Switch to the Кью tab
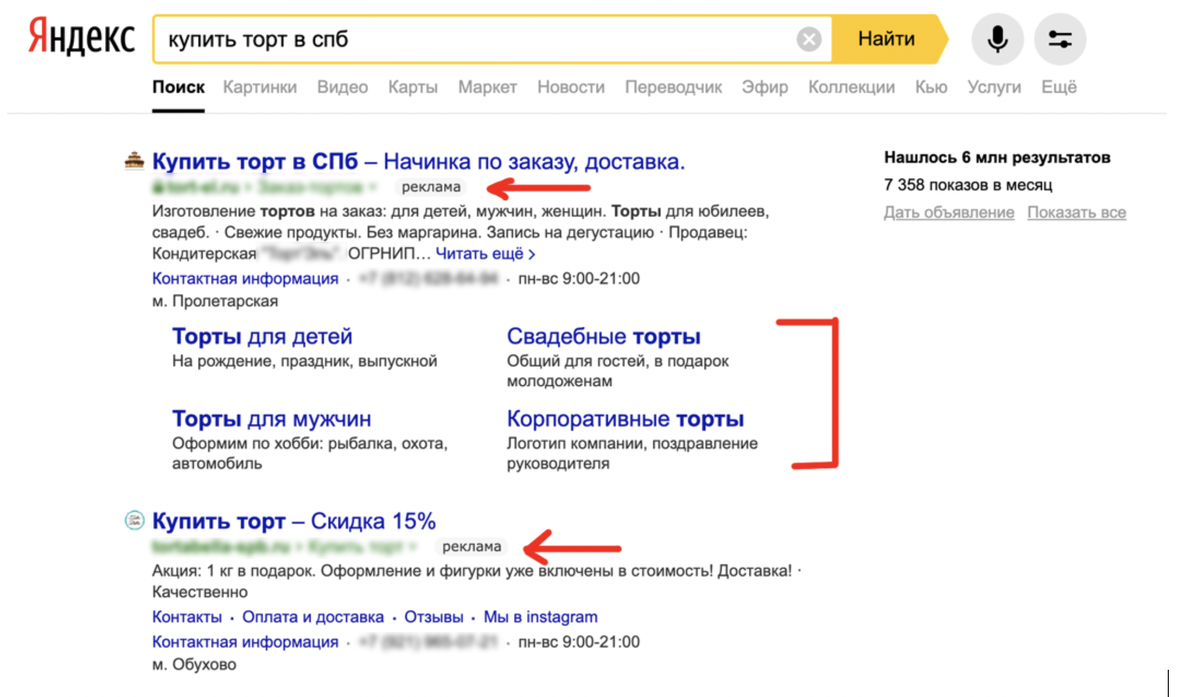Viewport: 1200px width, 697px height. coord(931,87)
